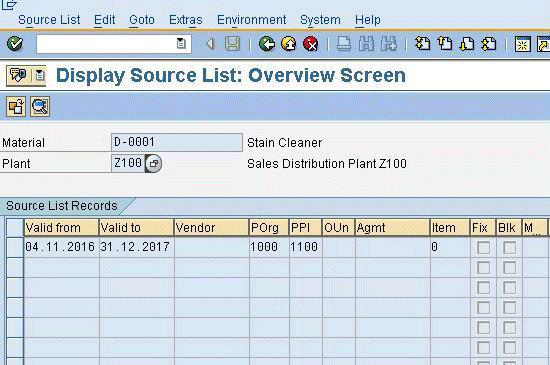550x365 pixels.
Task: Toggle Fix checkbox in the third table row
Action: tap(483, 288)
